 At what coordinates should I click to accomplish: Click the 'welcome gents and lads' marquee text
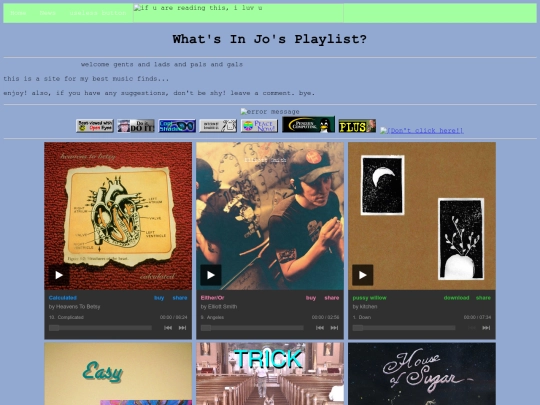(x=162, y=64)
